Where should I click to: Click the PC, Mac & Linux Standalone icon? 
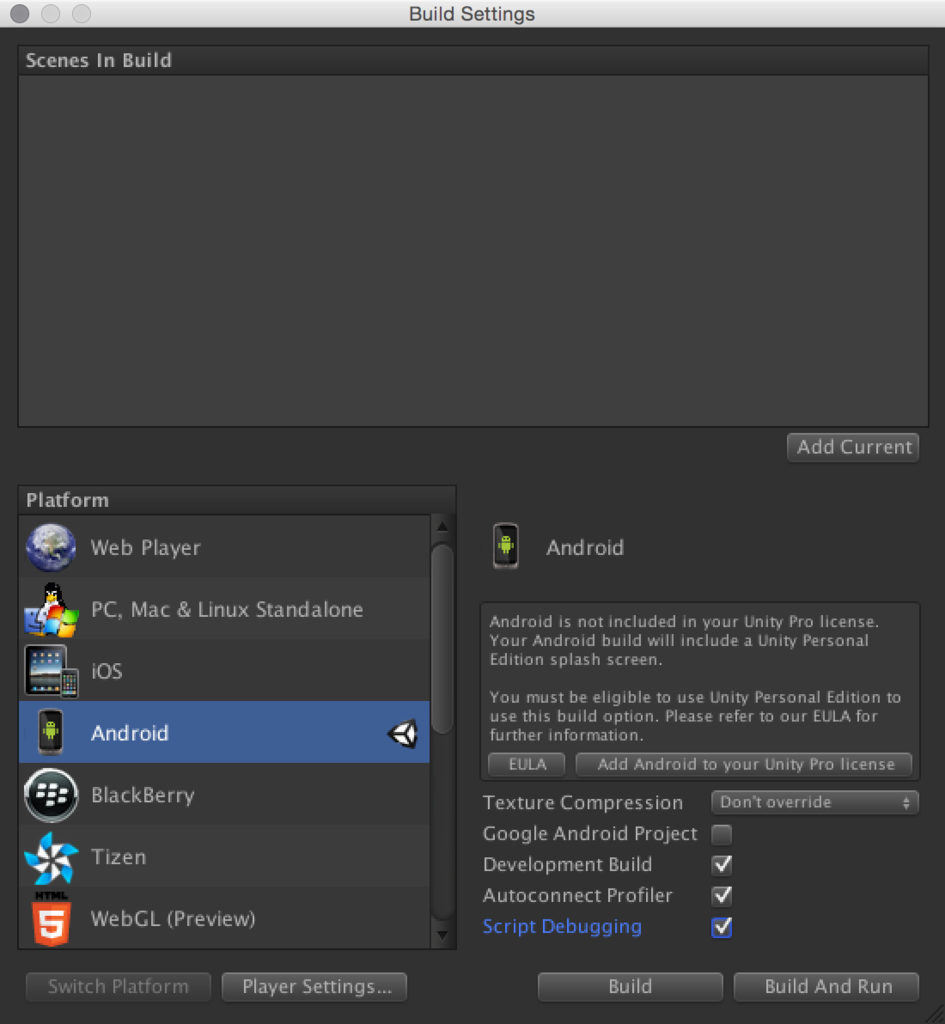coord(51,609)
